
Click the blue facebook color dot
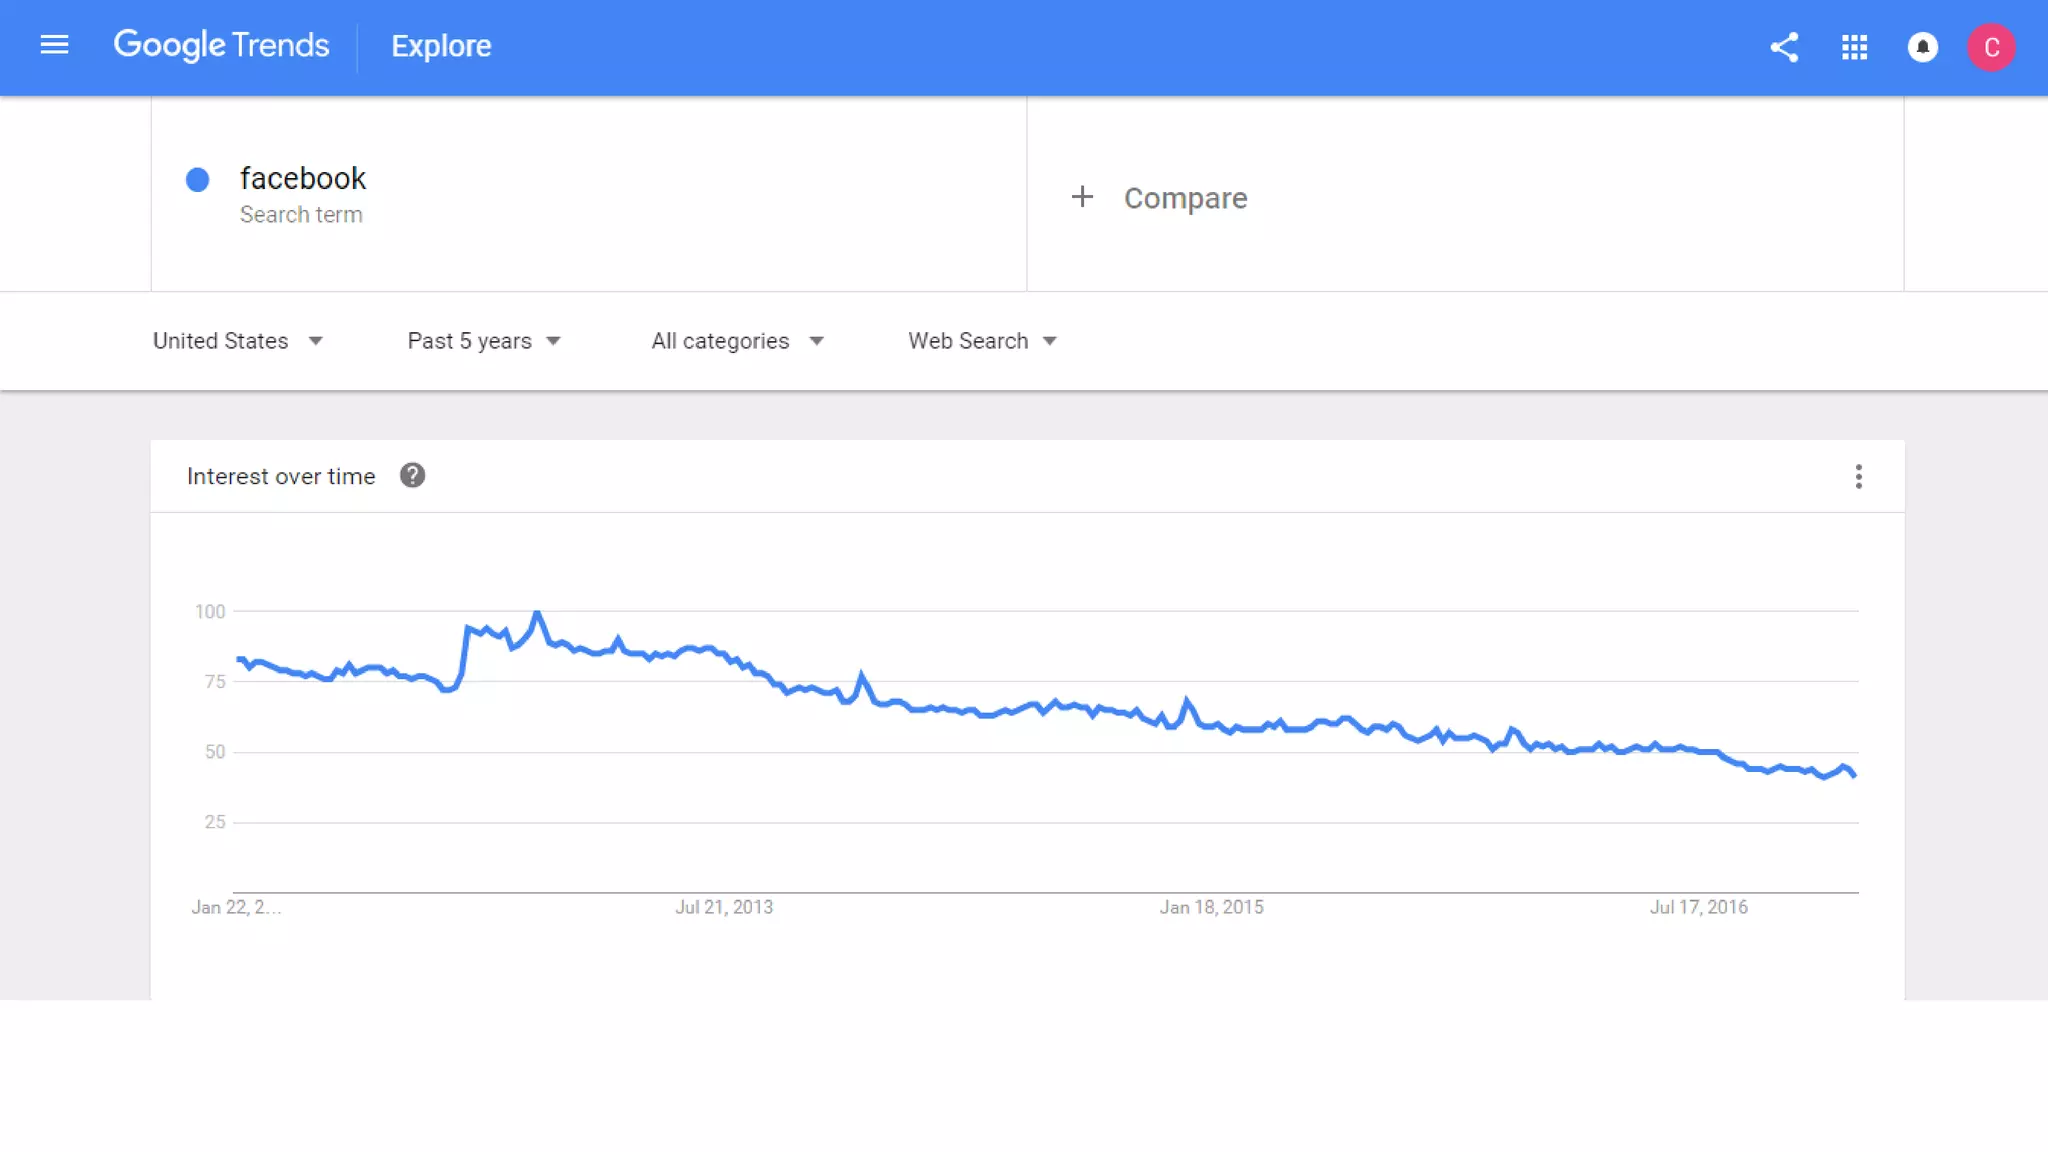tap(198, 180)
